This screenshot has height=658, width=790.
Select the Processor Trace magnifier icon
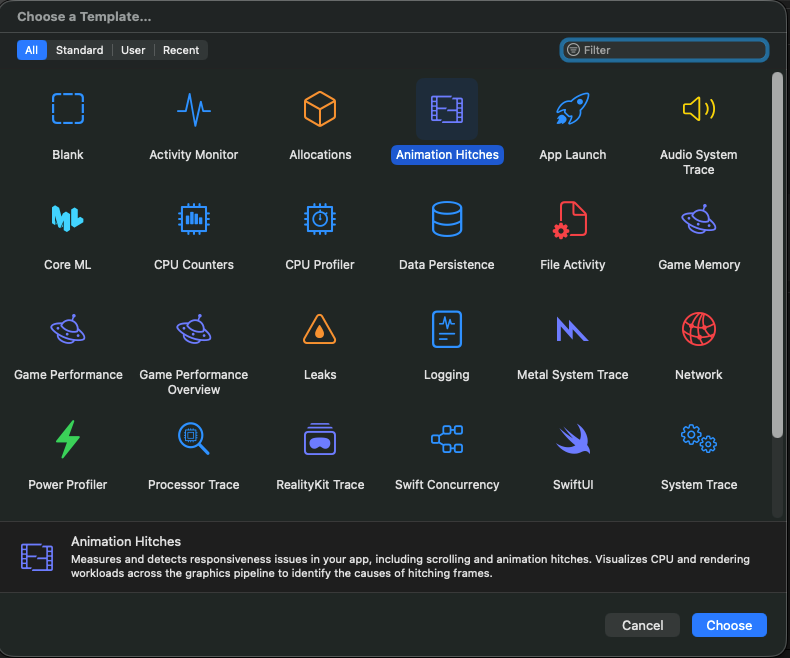193,438
